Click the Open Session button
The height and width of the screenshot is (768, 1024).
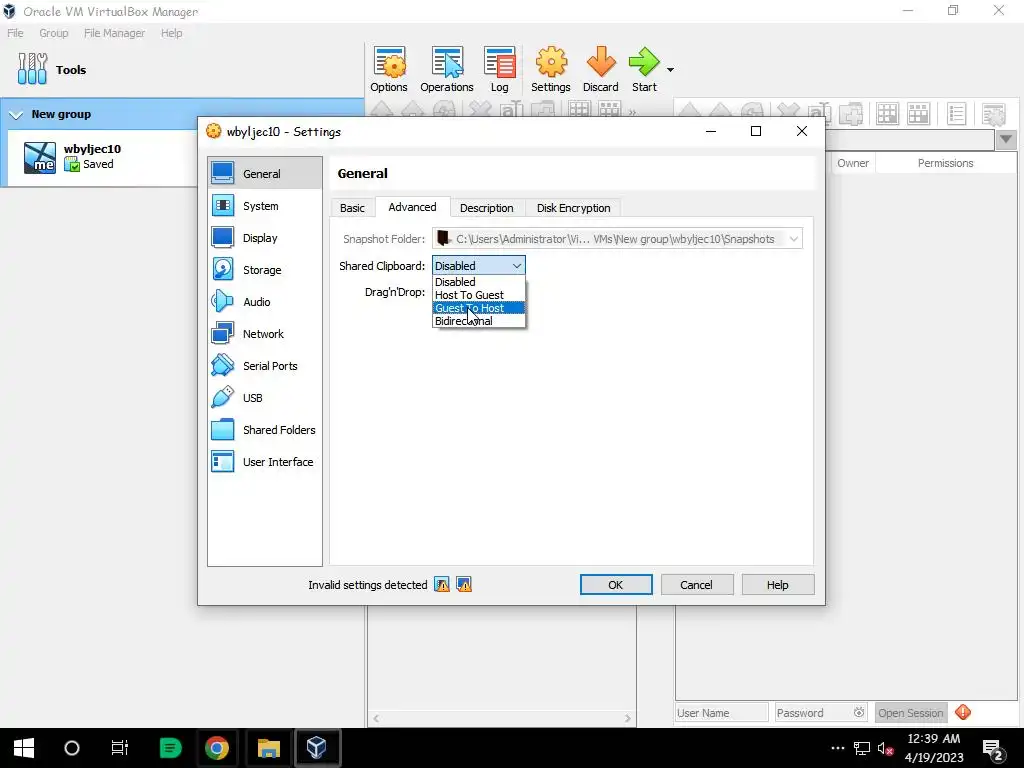point(910,713)
